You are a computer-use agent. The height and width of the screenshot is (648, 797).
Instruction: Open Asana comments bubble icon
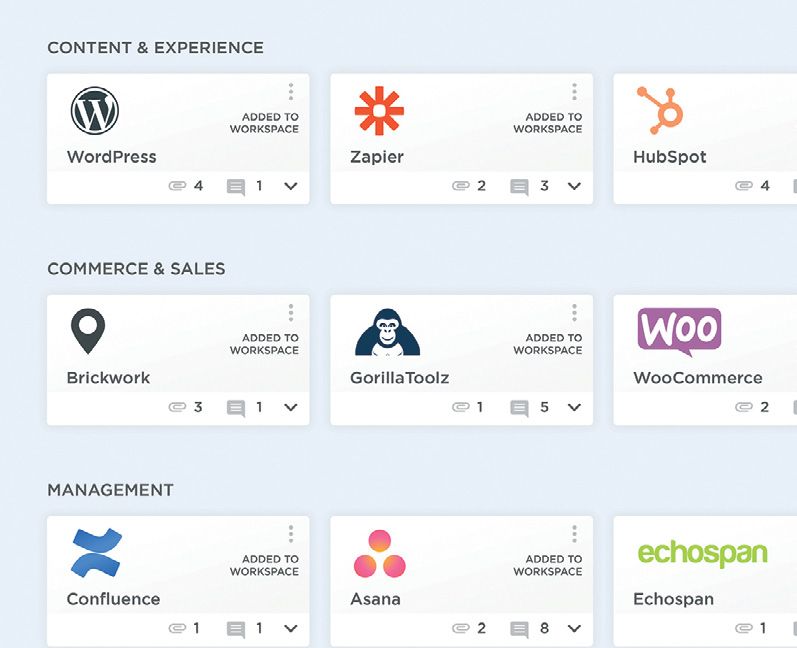519,629
